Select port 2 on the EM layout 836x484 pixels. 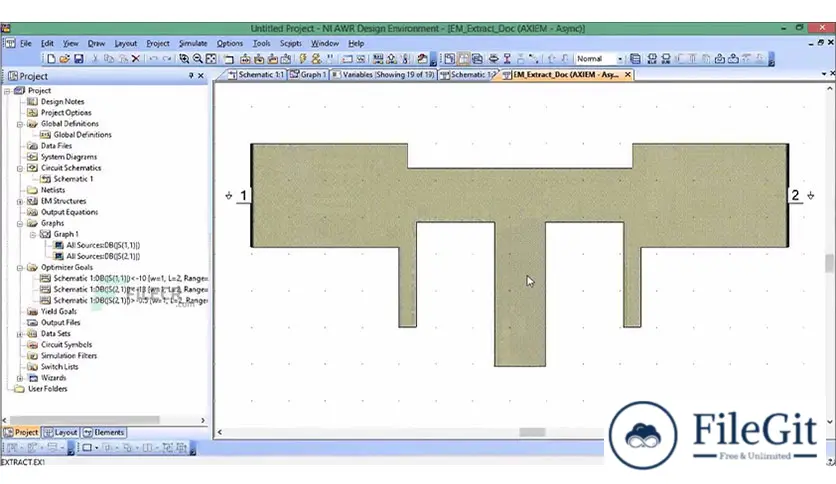[795, 196]
